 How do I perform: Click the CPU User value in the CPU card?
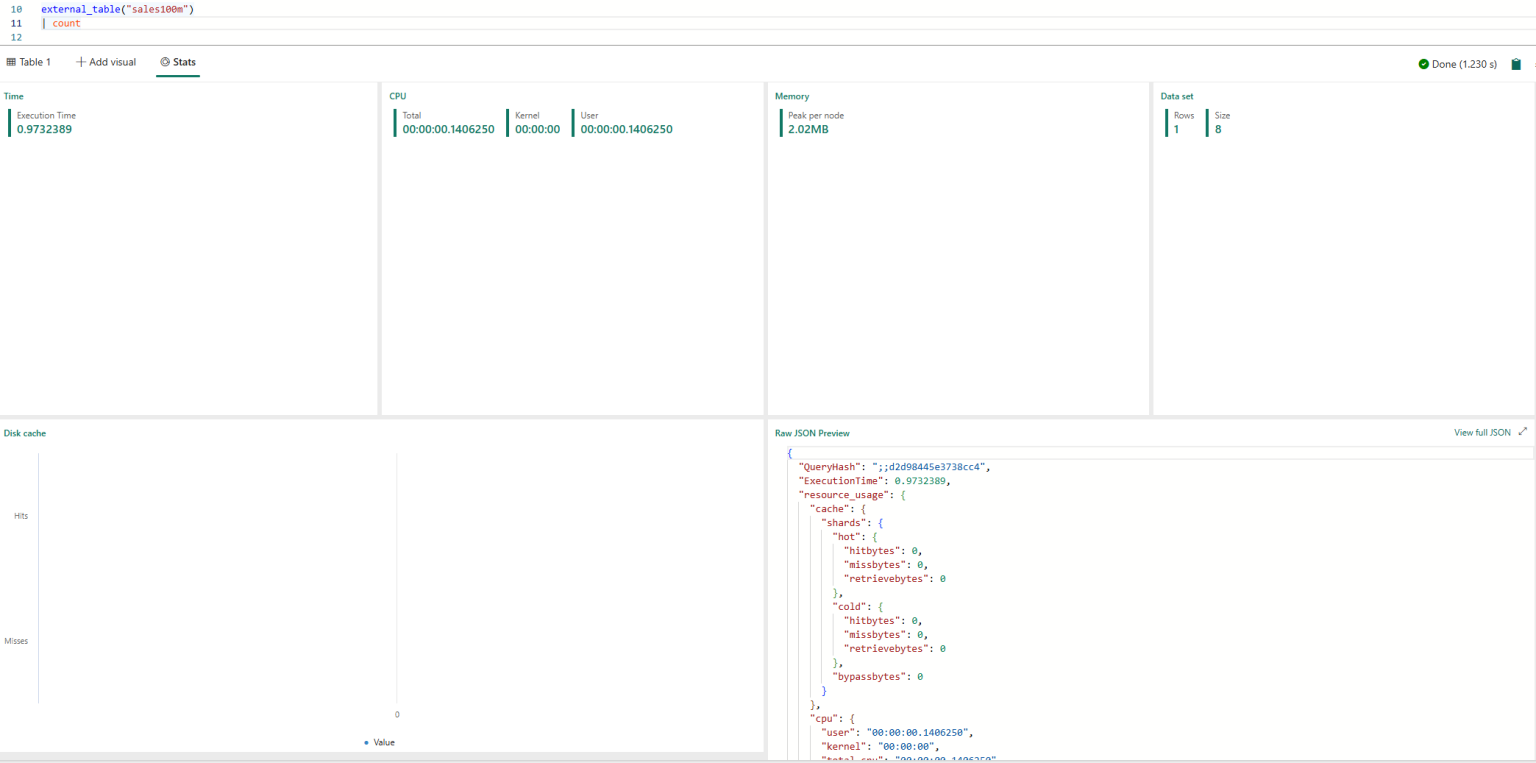click(626, 129)
